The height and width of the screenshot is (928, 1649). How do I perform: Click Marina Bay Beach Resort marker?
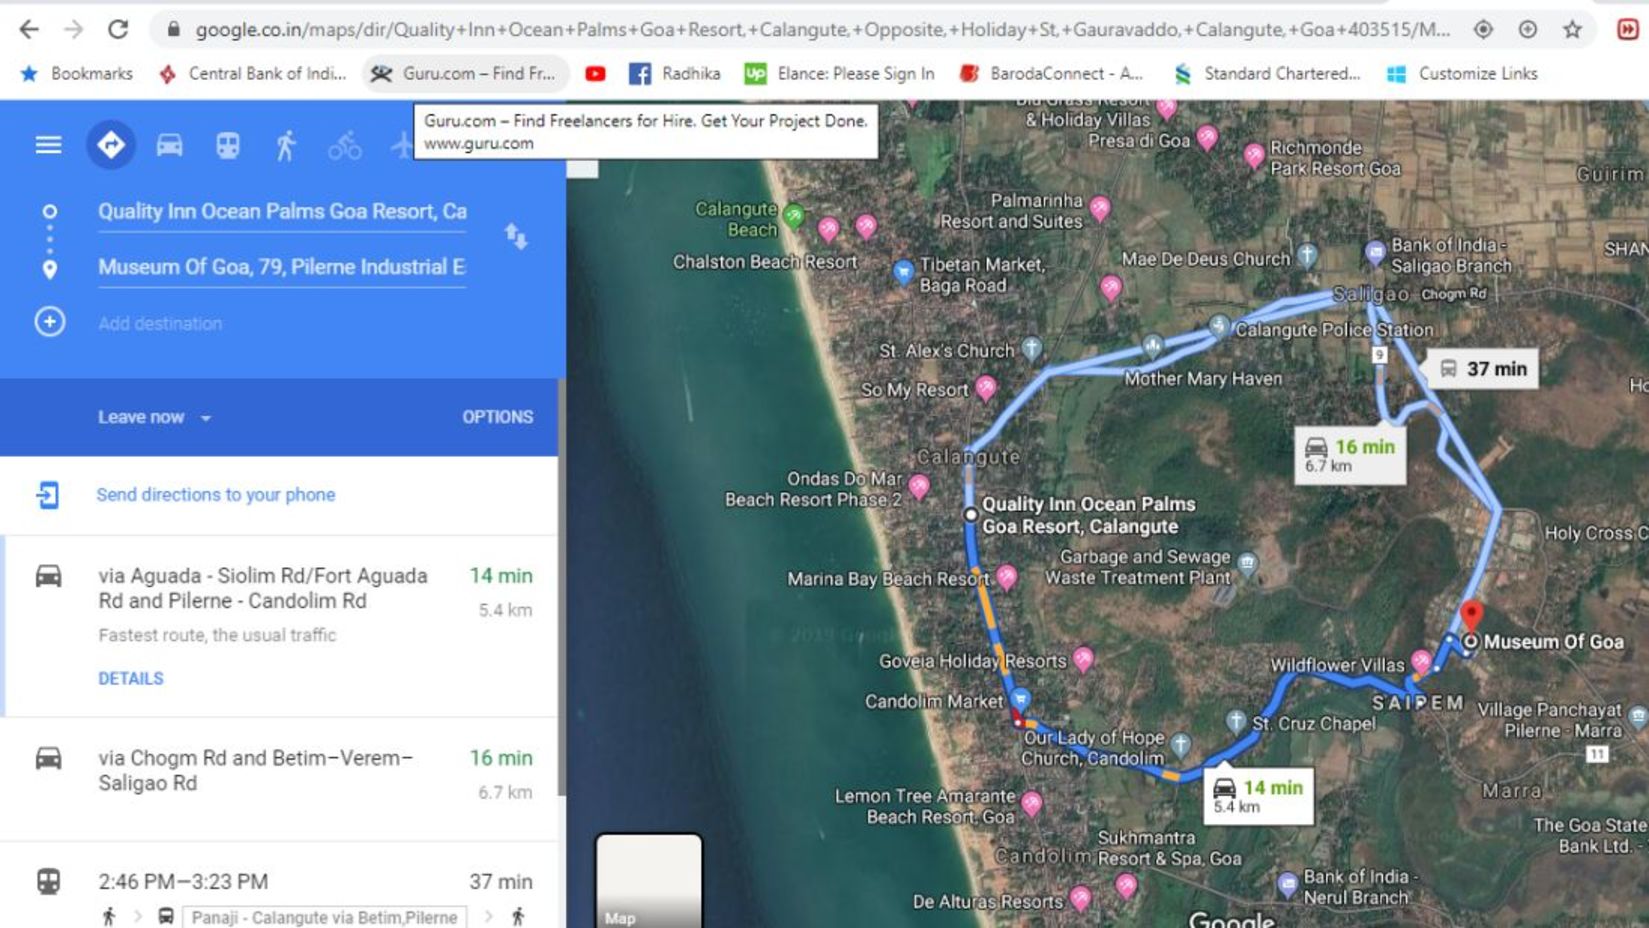[1007, 576]
